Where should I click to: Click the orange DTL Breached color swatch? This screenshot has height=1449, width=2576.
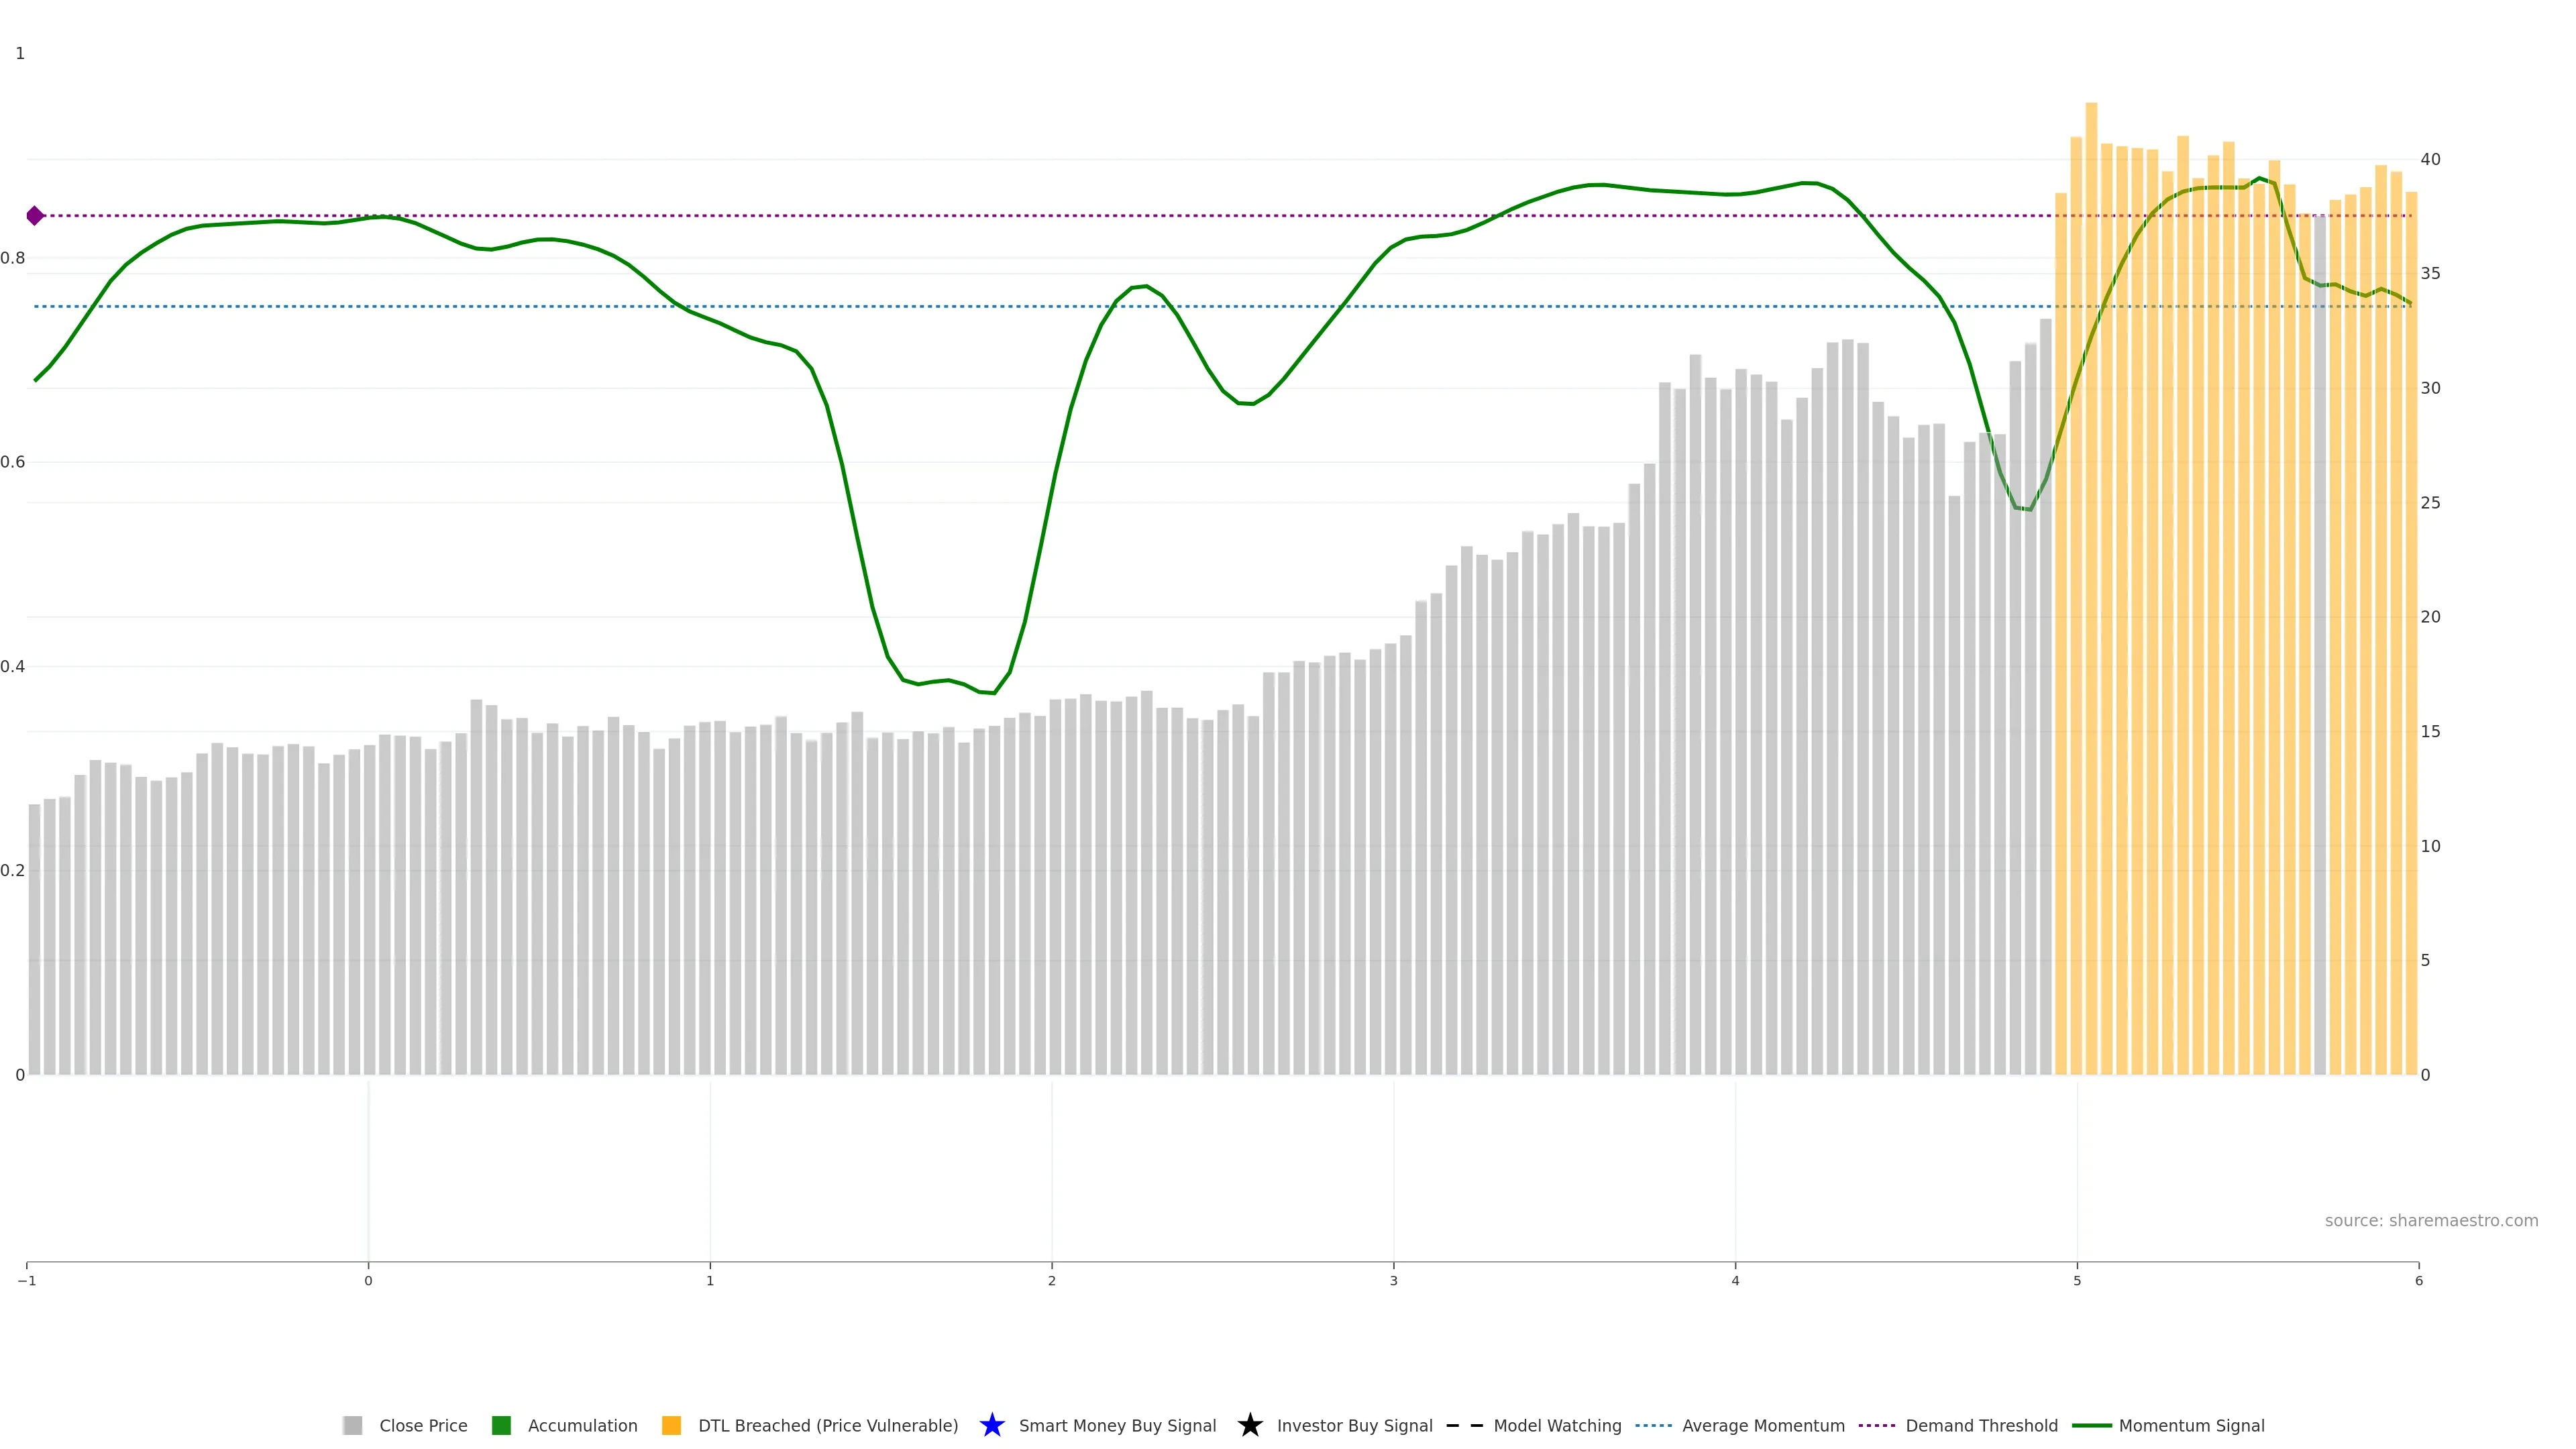671,1425
